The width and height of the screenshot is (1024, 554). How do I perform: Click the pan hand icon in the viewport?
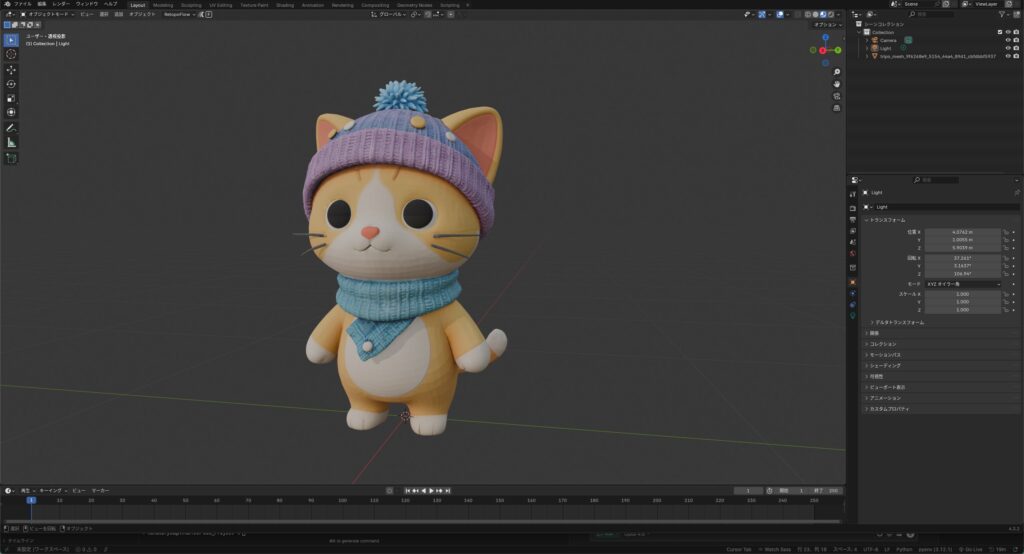[x=836, y=85]
